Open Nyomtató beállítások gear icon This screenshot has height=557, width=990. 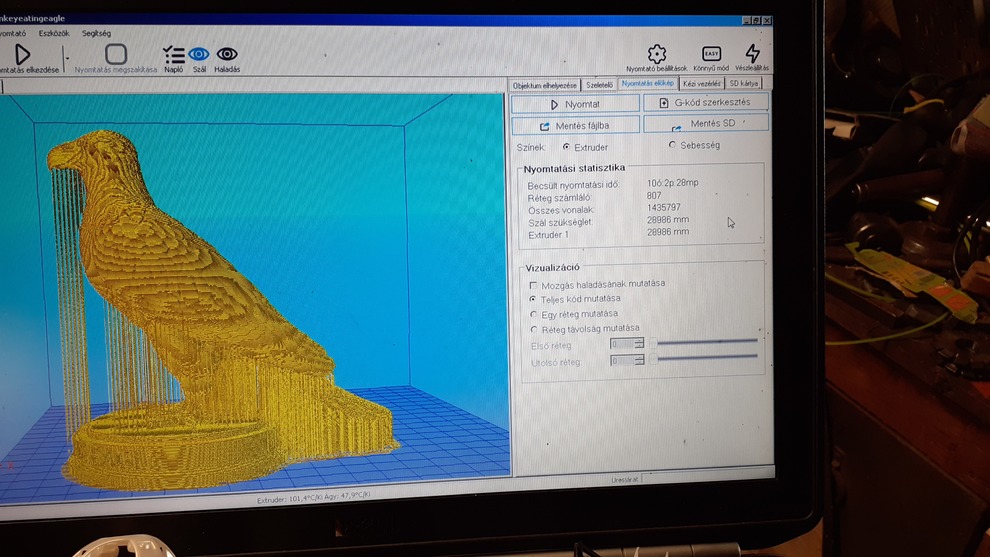click(x=657, y=54)
